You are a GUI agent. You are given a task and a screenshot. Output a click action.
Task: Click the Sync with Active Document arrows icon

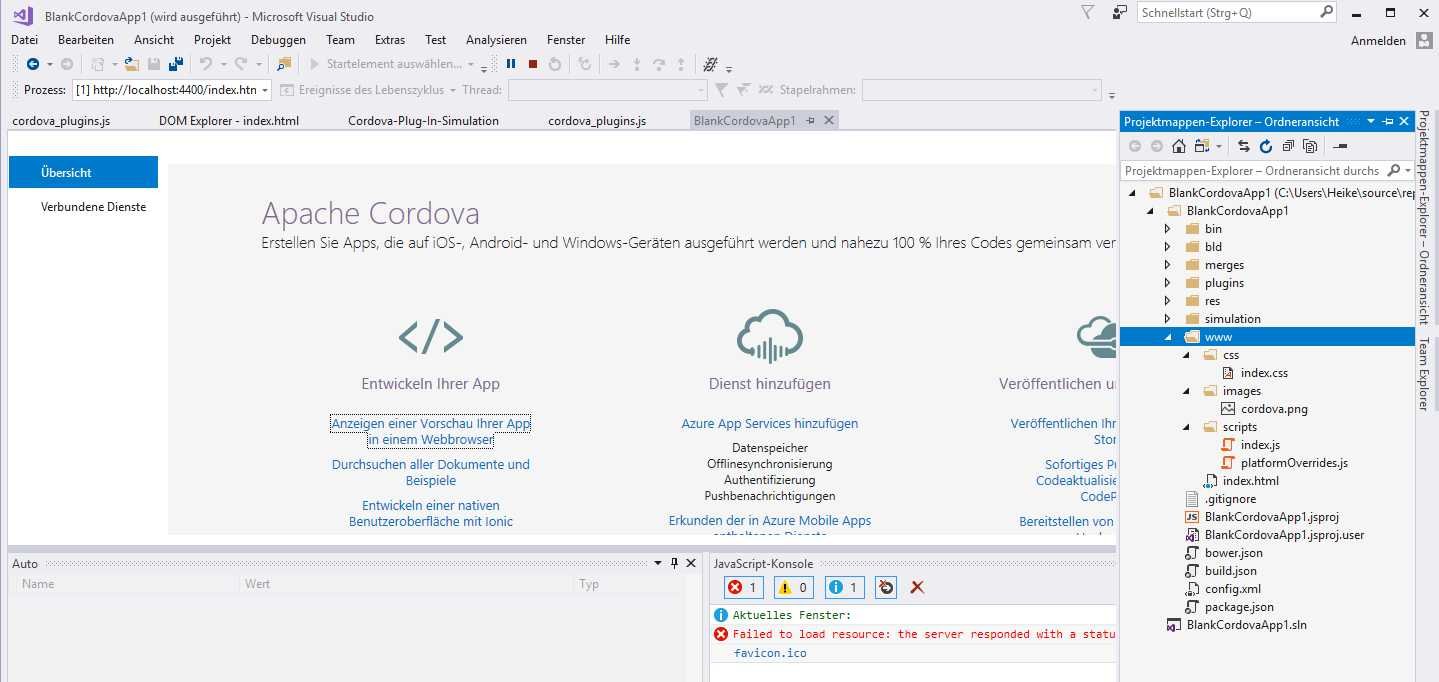pos(1243,146)
